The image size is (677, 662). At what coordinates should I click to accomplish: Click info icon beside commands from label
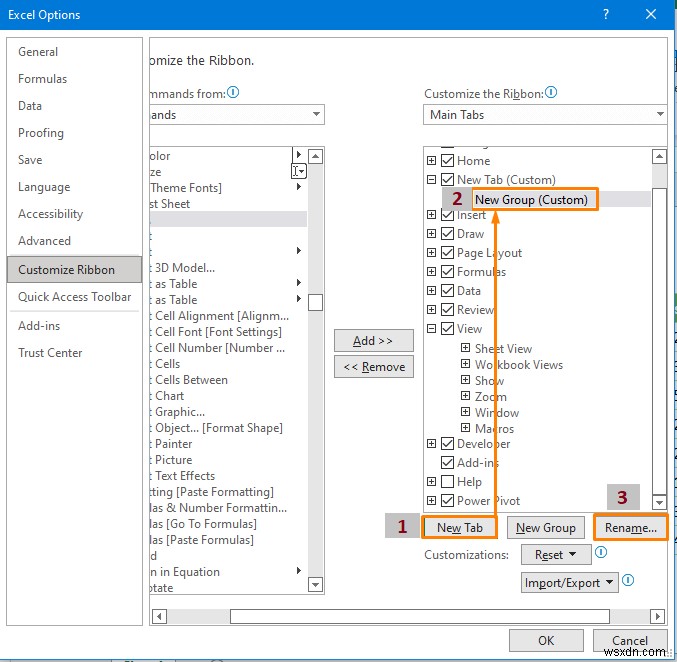point(233,92)
